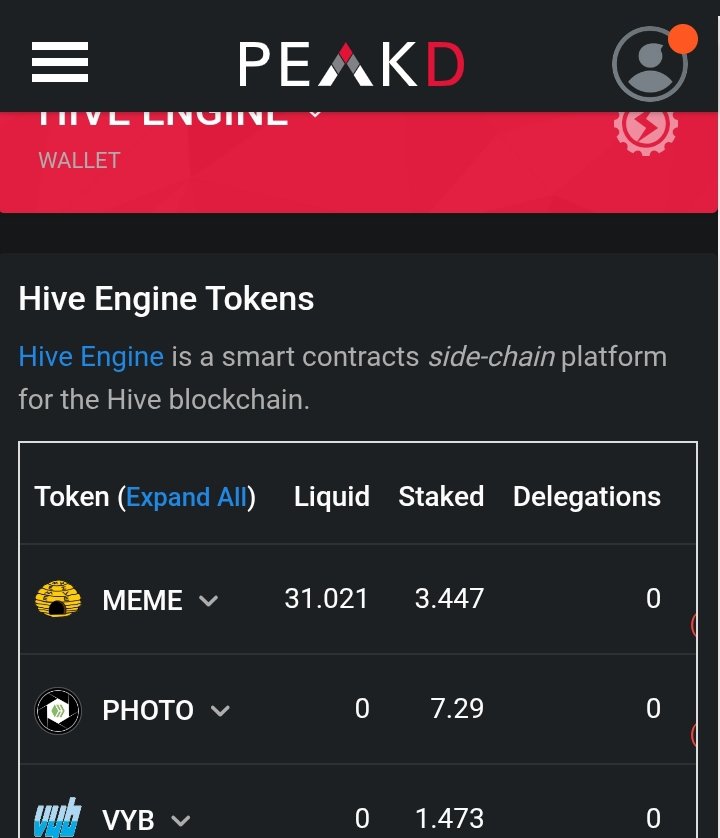The height and width of the screenshot is (838, 720).
Task: Click the PHOTO token shutter icon
Action: 58,710
